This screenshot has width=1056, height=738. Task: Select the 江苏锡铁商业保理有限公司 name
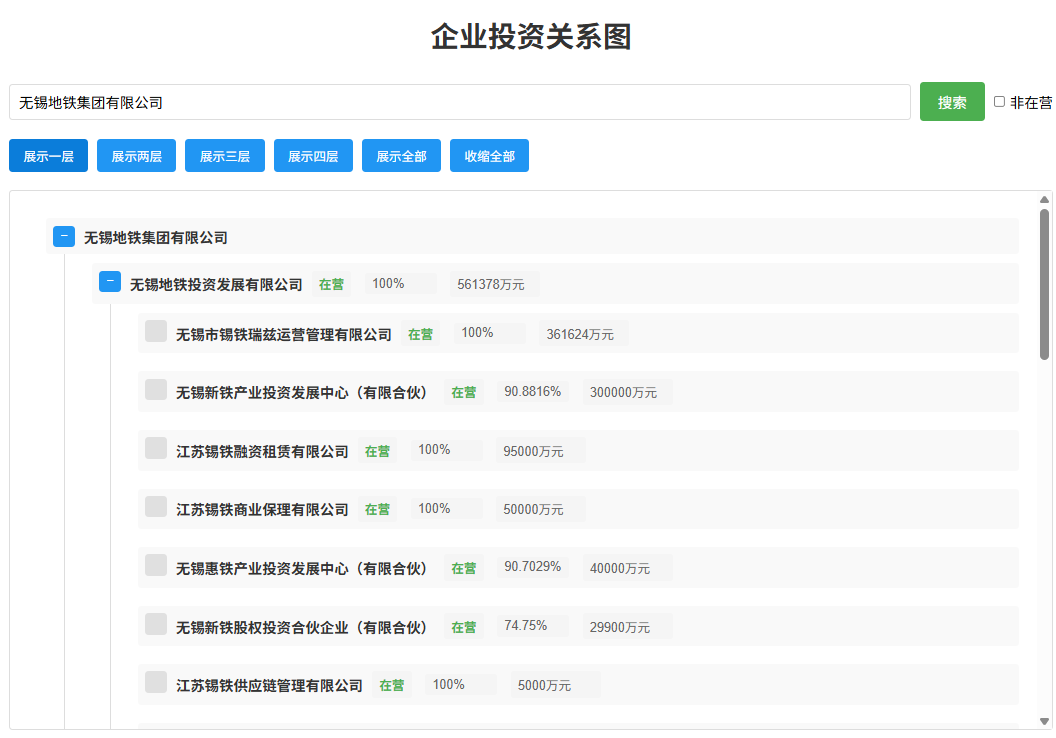coord(262,510)
